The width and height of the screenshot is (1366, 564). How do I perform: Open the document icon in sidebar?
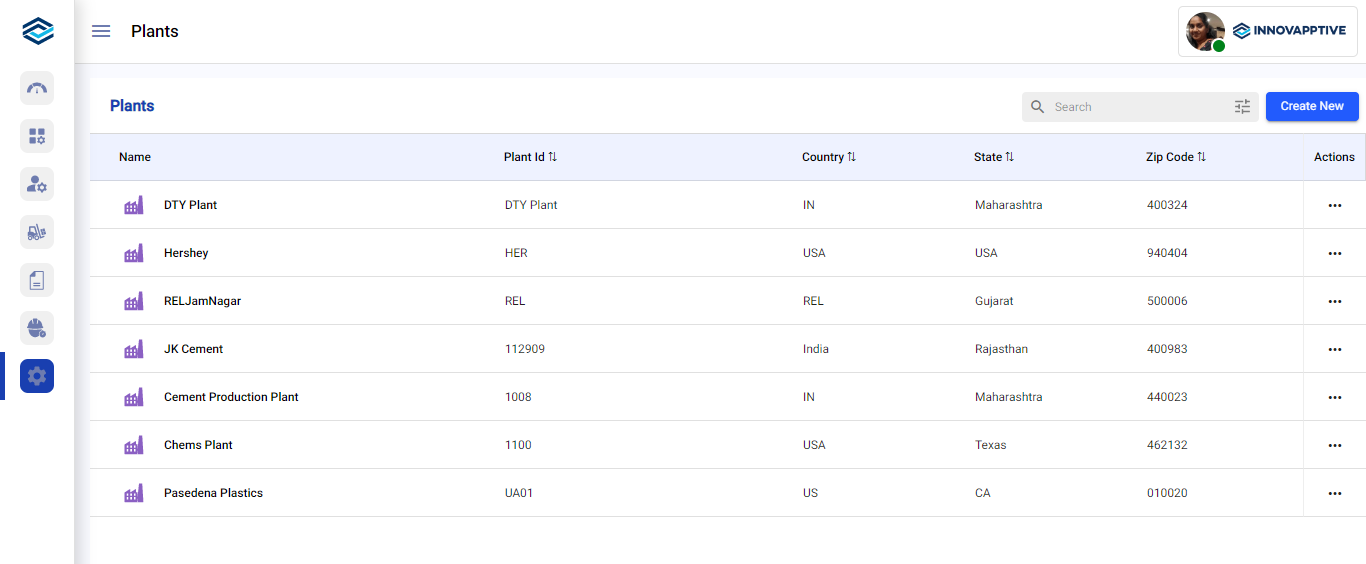37,280
